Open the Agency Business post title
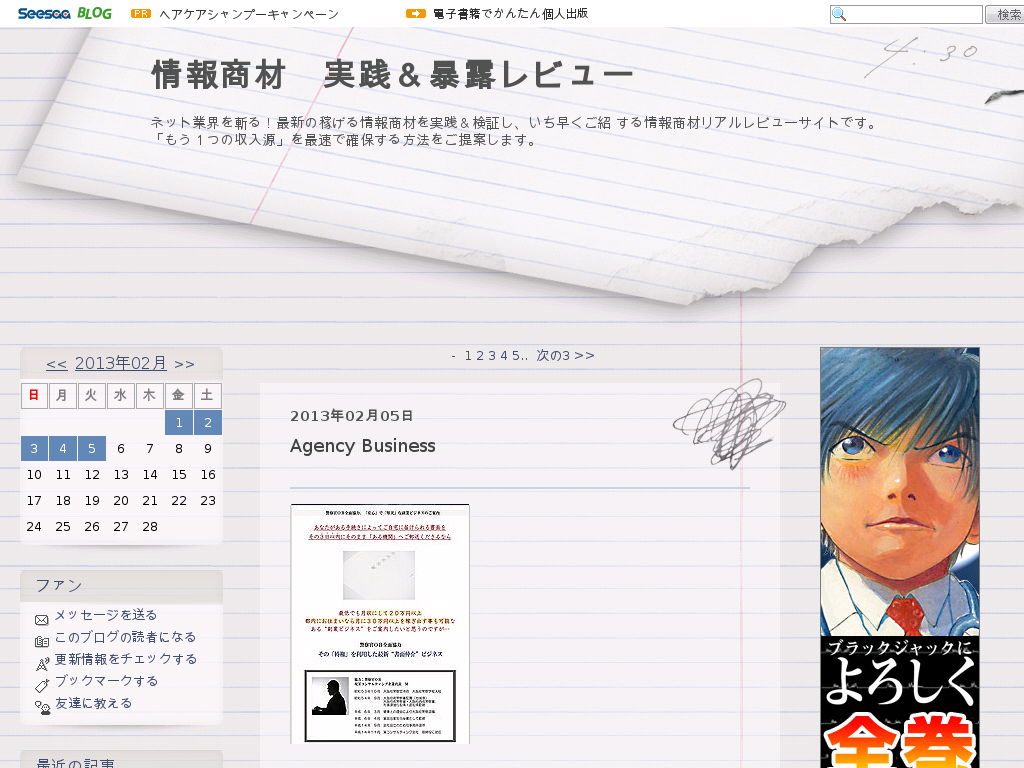The width and height of the screenshot is (1024, 768). [x=362, y=446]
